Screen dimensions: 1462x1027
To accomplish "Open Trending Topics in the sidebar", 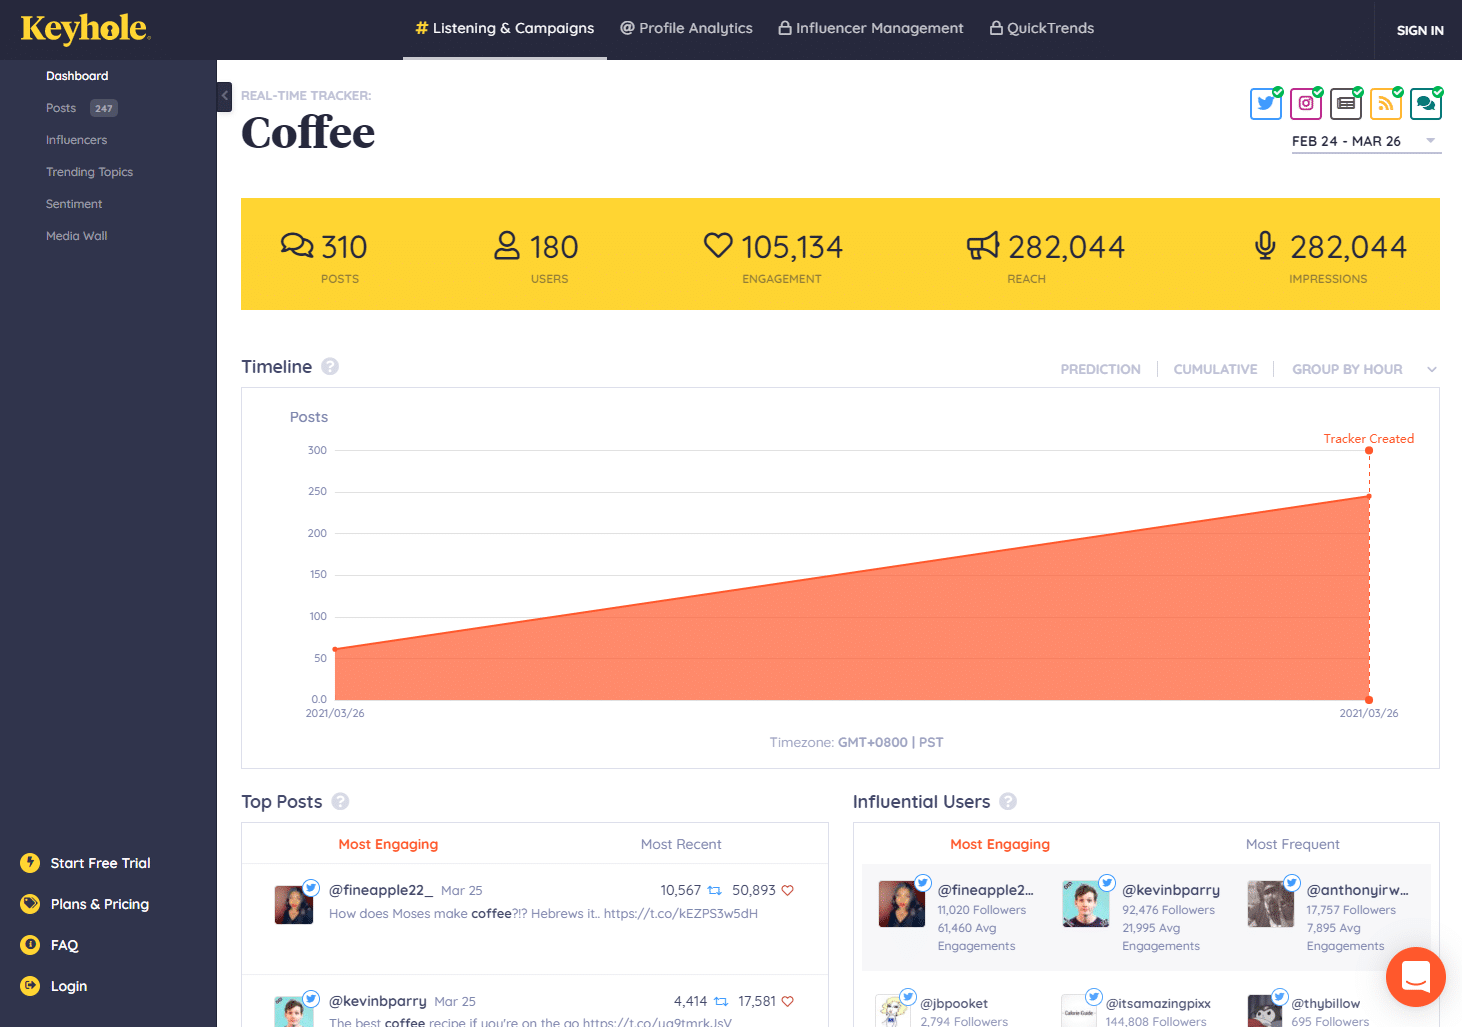I will pyautogui.click(x=89, y=172).
